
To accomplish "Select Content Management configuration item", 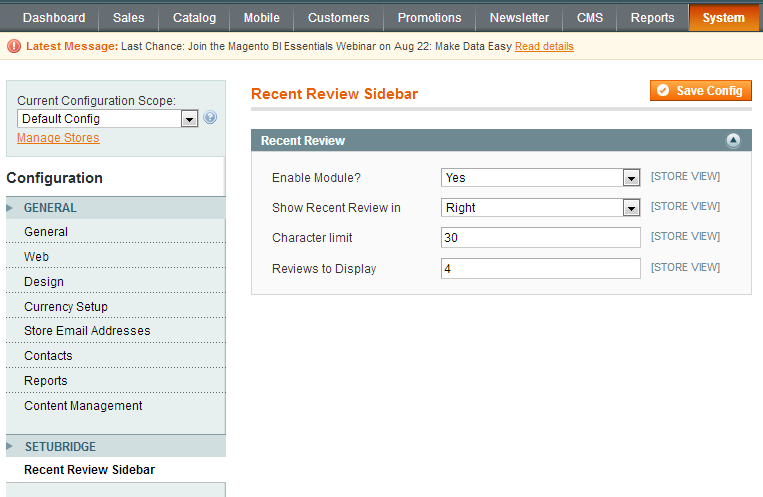I will pyautogui.click(x=83, y=406).
